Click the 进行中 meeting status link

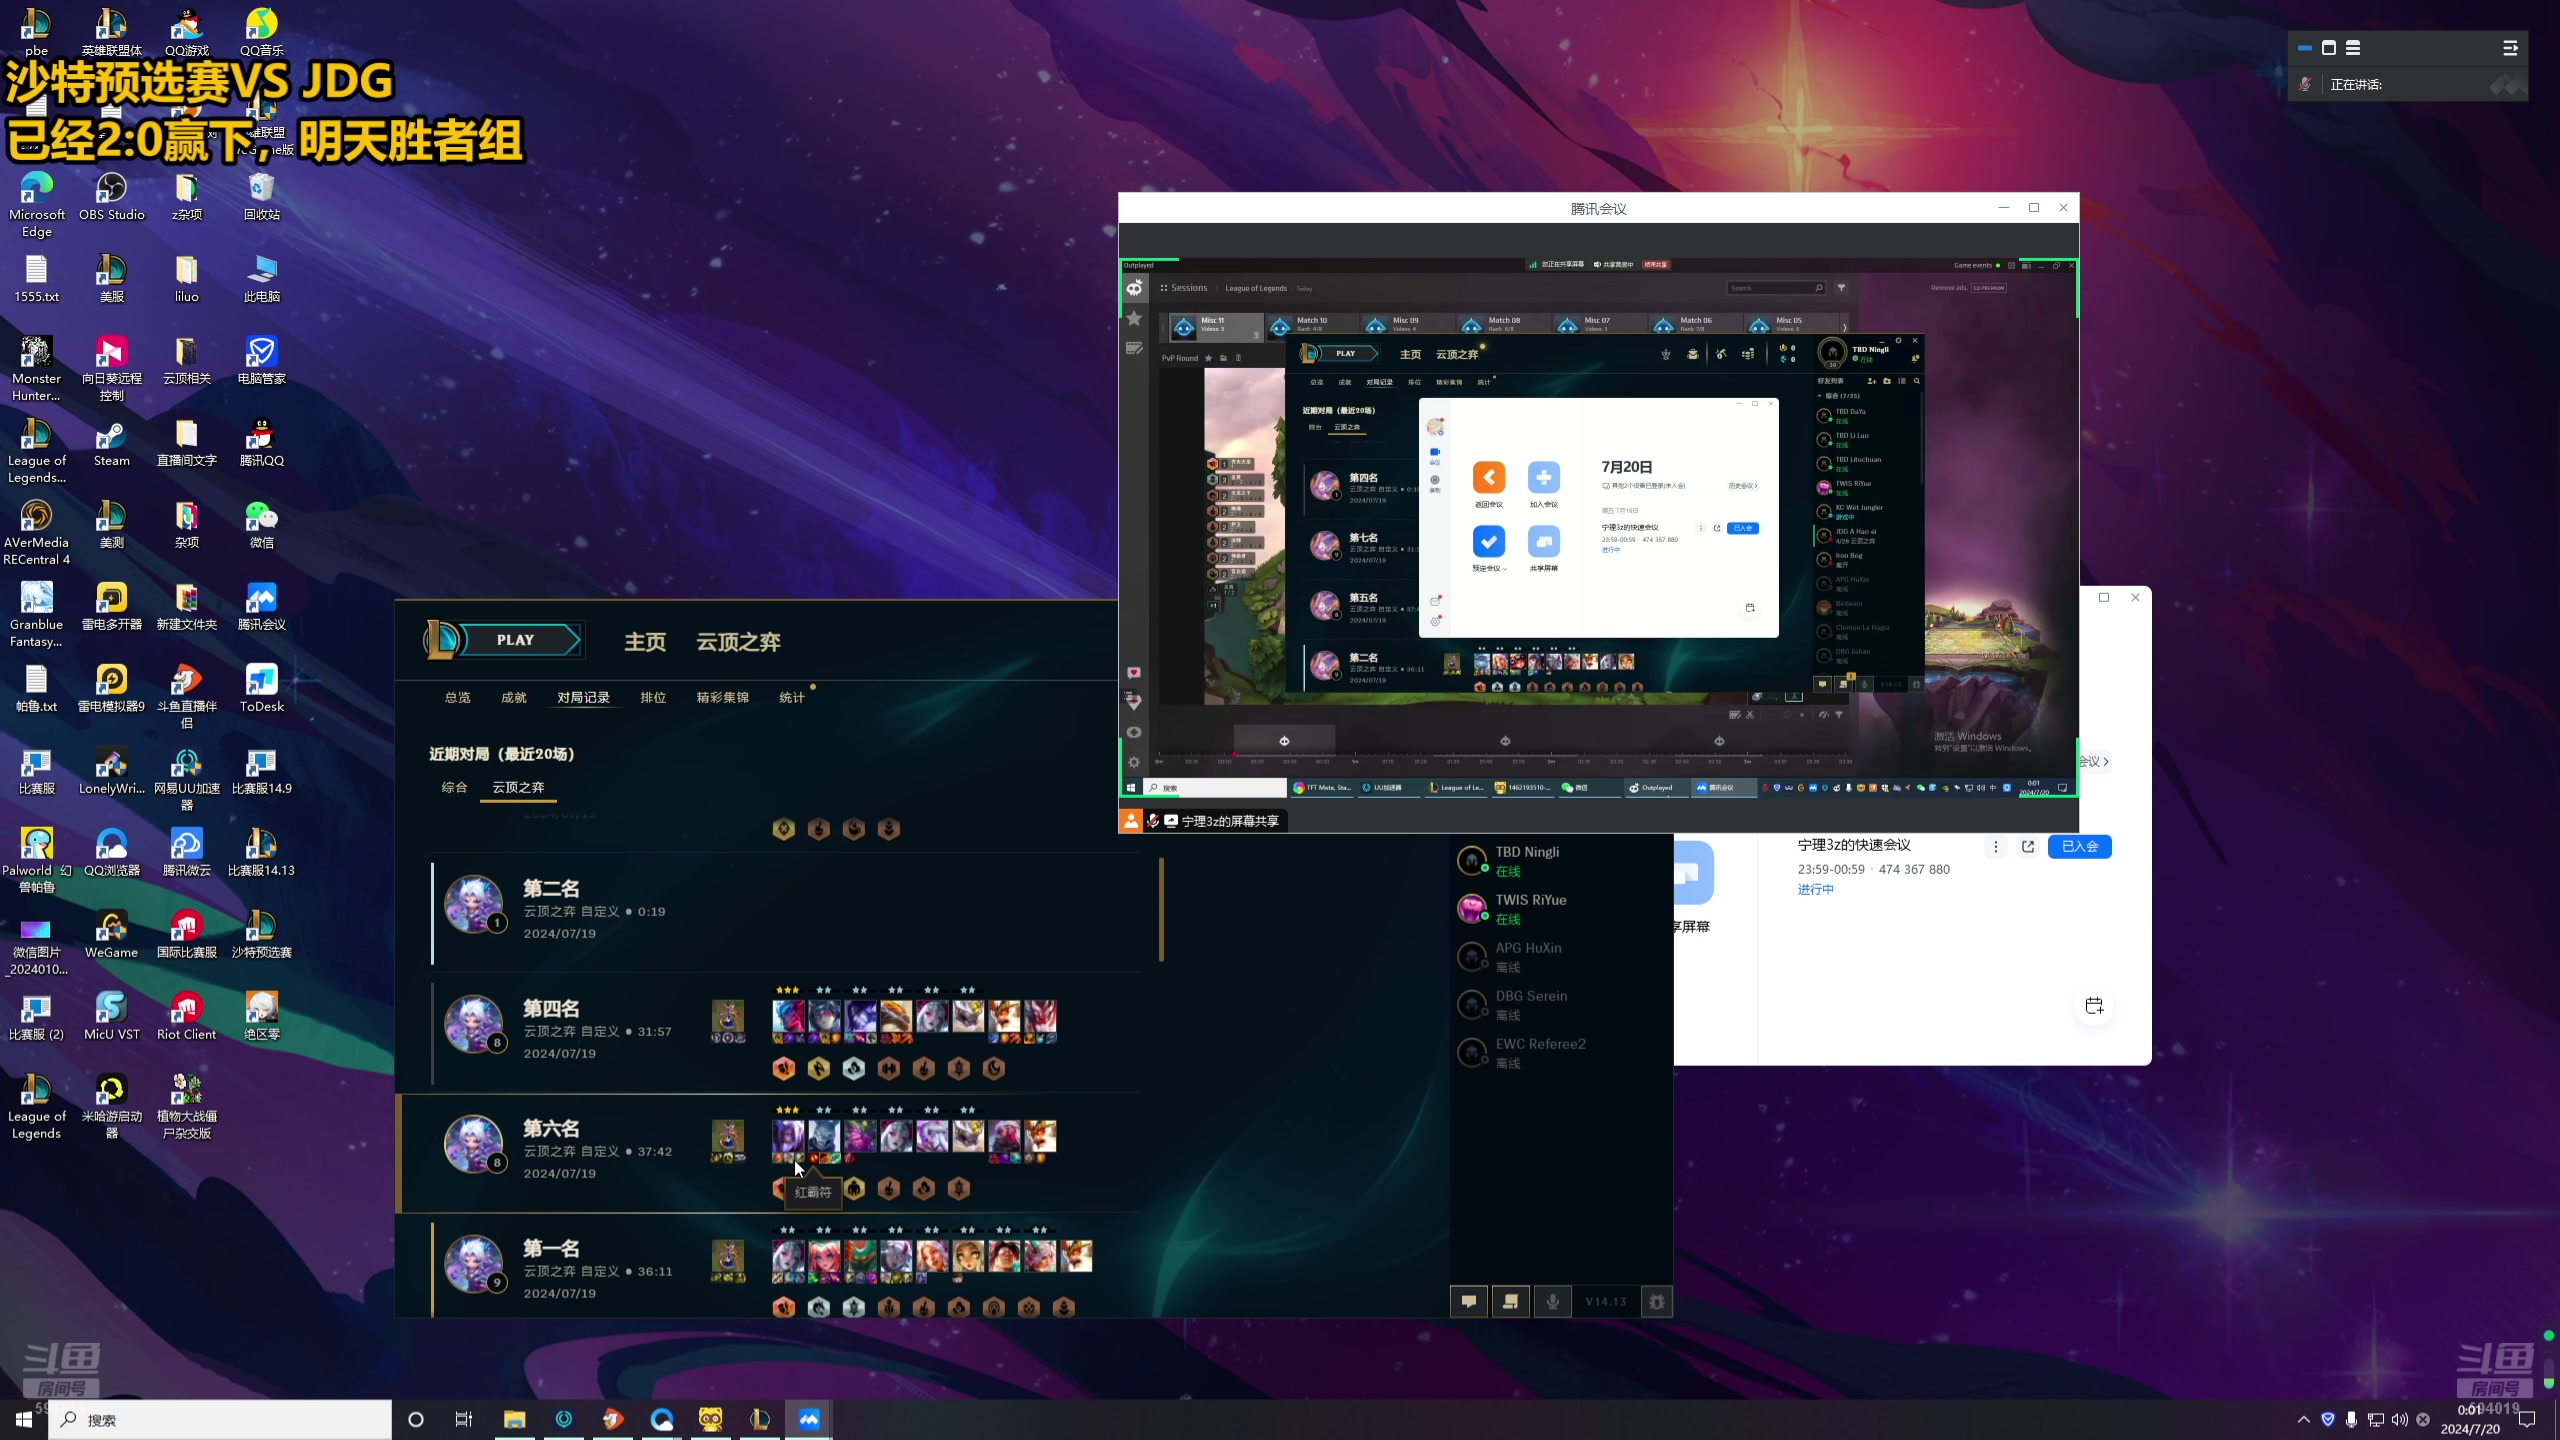[x=1816, y=889]
